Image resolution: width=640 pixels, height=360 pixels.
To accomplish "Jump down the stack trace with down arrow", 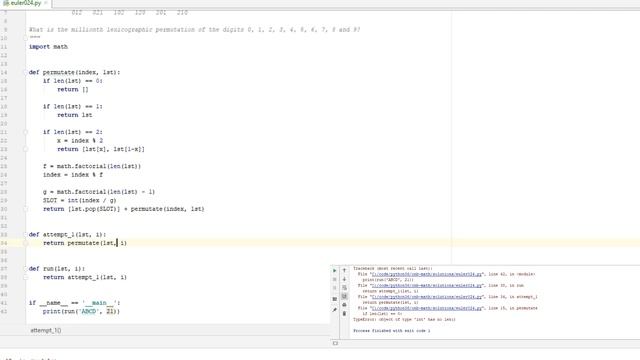I will pyautogui.click(x=344, y=279).
